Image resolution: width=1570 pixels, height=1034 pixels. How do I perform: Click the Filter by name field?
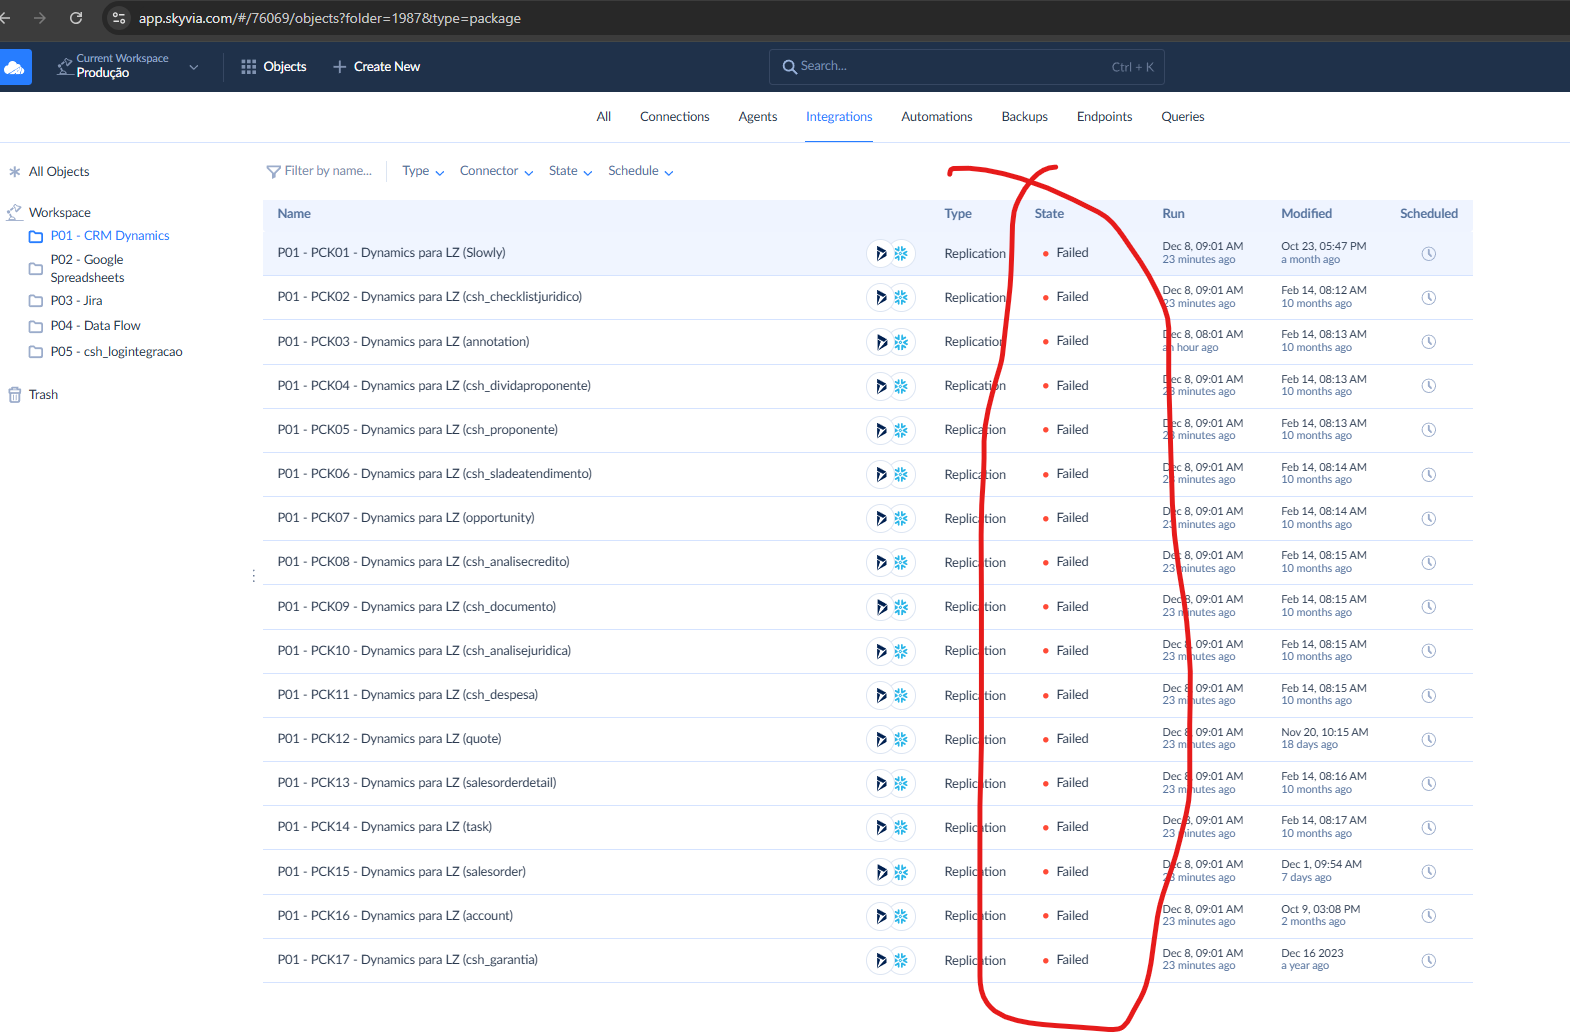328,171
